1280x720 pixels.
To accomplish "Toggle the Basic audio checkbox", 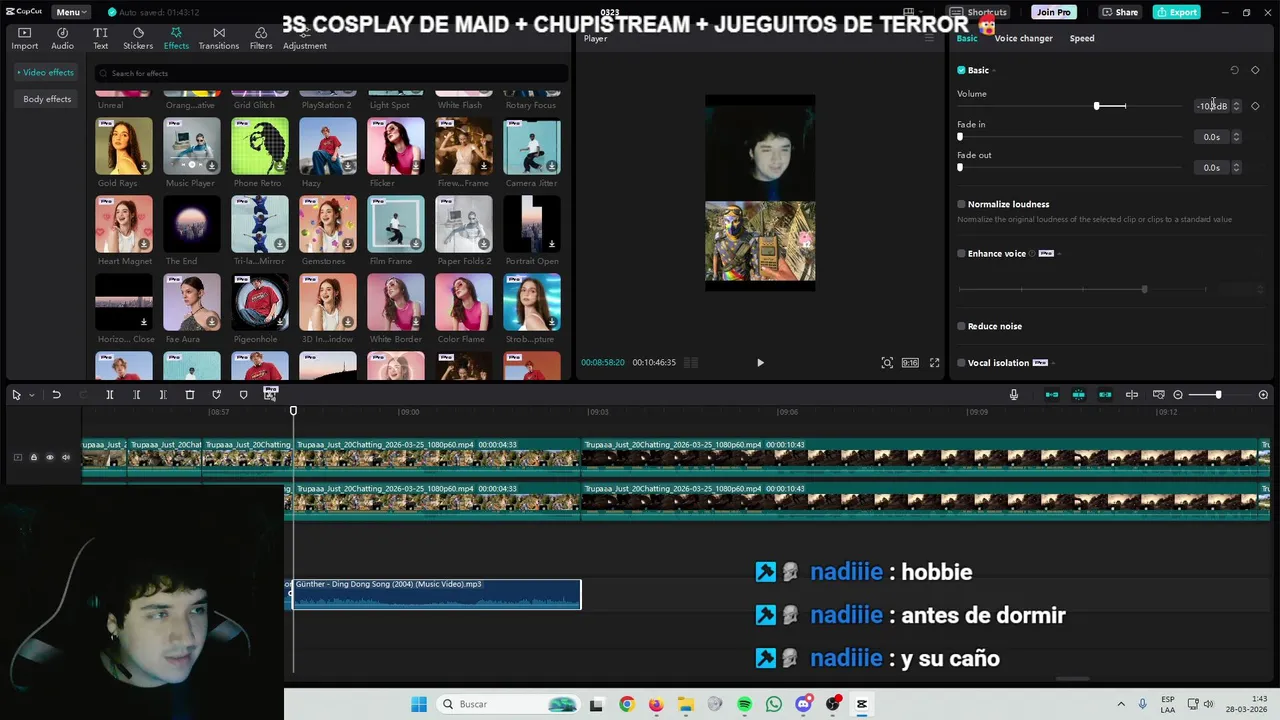I will 961,70.
